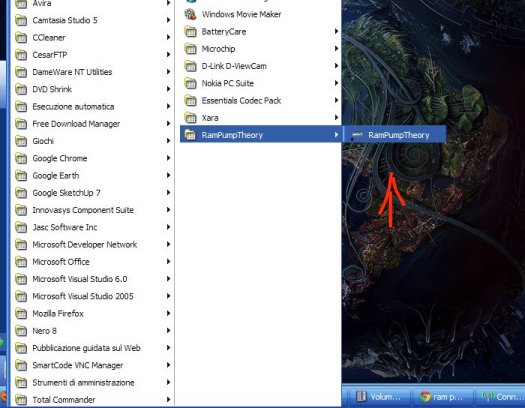Click the DVD Shrink folder icon
The width and height of the screenshot is (525, 408).
tap(21, 89)
